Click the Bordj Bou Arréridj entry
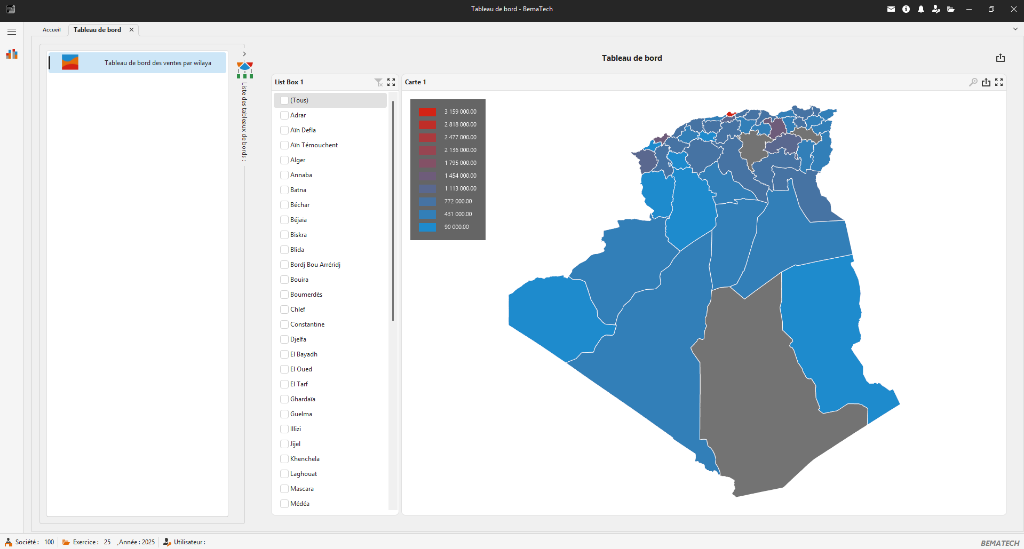The width and height of the screenshot is (1024, 549). click(x=315, y=265)
